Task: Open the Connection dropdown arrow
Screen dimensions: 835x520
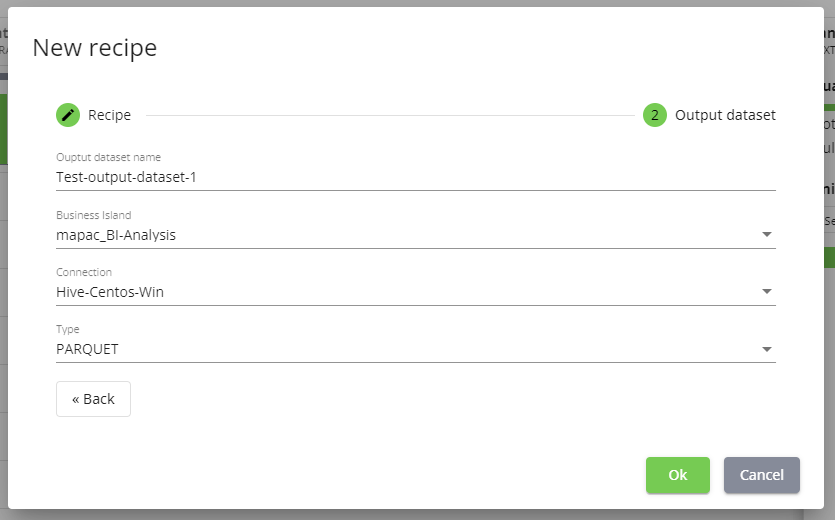Action: (766, 292)
